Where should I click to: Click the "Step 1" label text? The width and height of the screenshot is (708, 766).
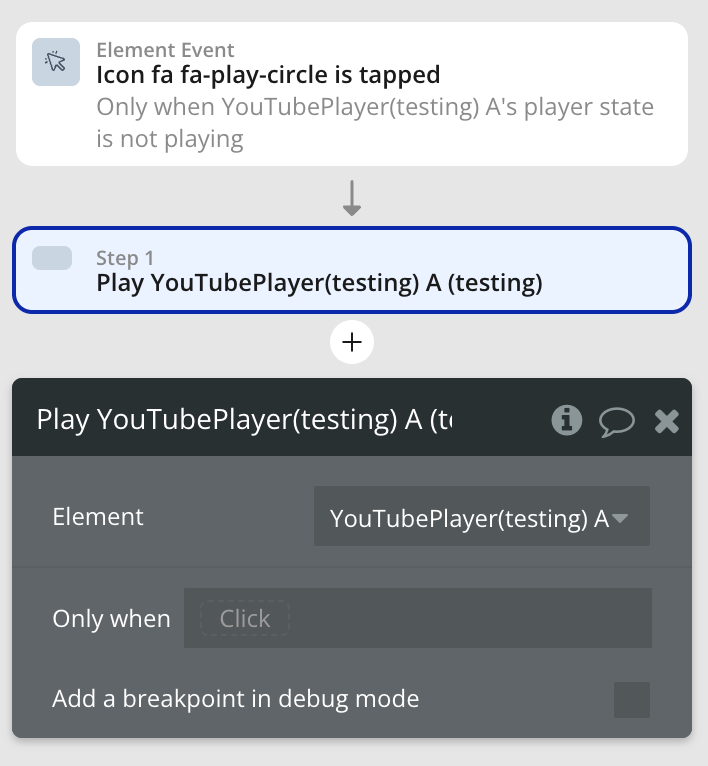[x=125, y=258]
